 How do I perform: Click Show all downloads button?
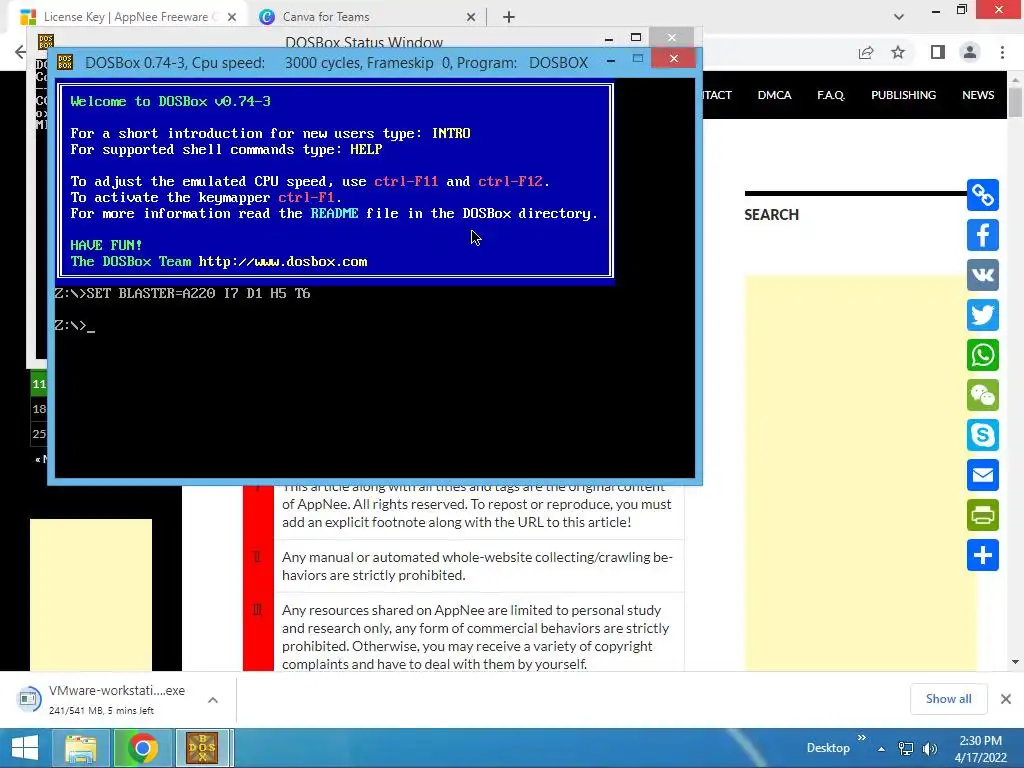948,699
